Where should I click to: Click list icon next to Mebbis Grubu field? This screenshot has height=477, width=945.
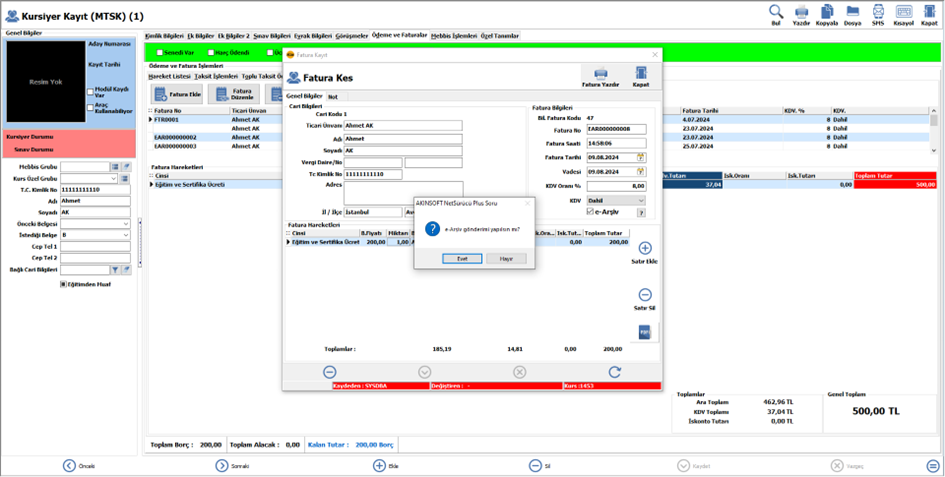point(116,167)
